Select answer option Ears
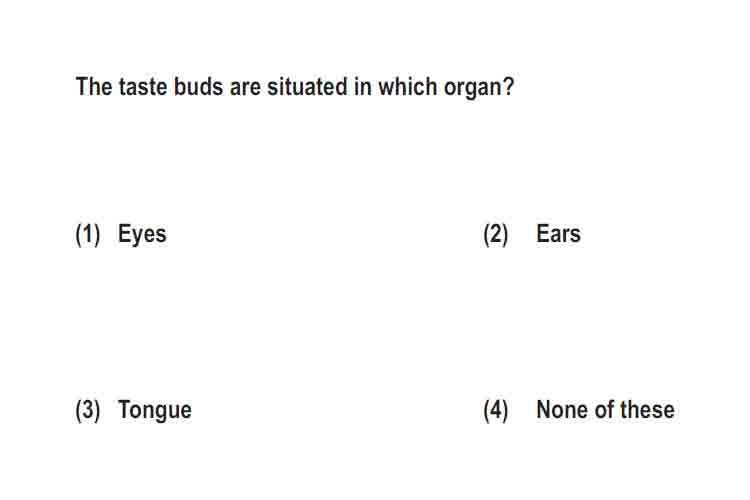 tap(558, 234)
